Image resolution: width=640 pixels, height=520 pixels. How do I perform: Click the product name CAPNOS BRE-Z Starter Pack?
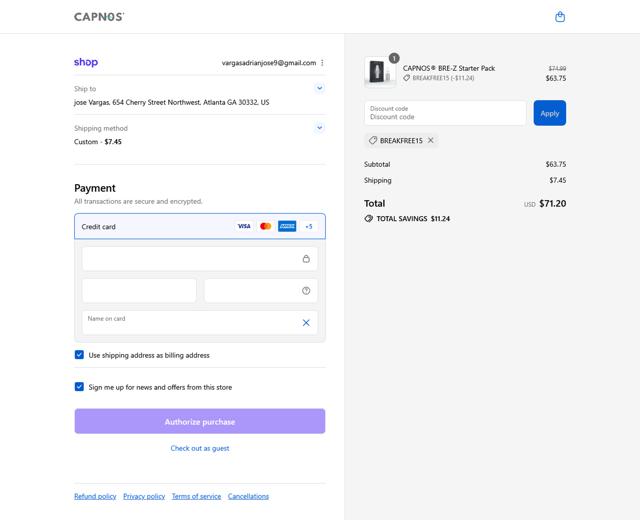(x=449, y=68)
